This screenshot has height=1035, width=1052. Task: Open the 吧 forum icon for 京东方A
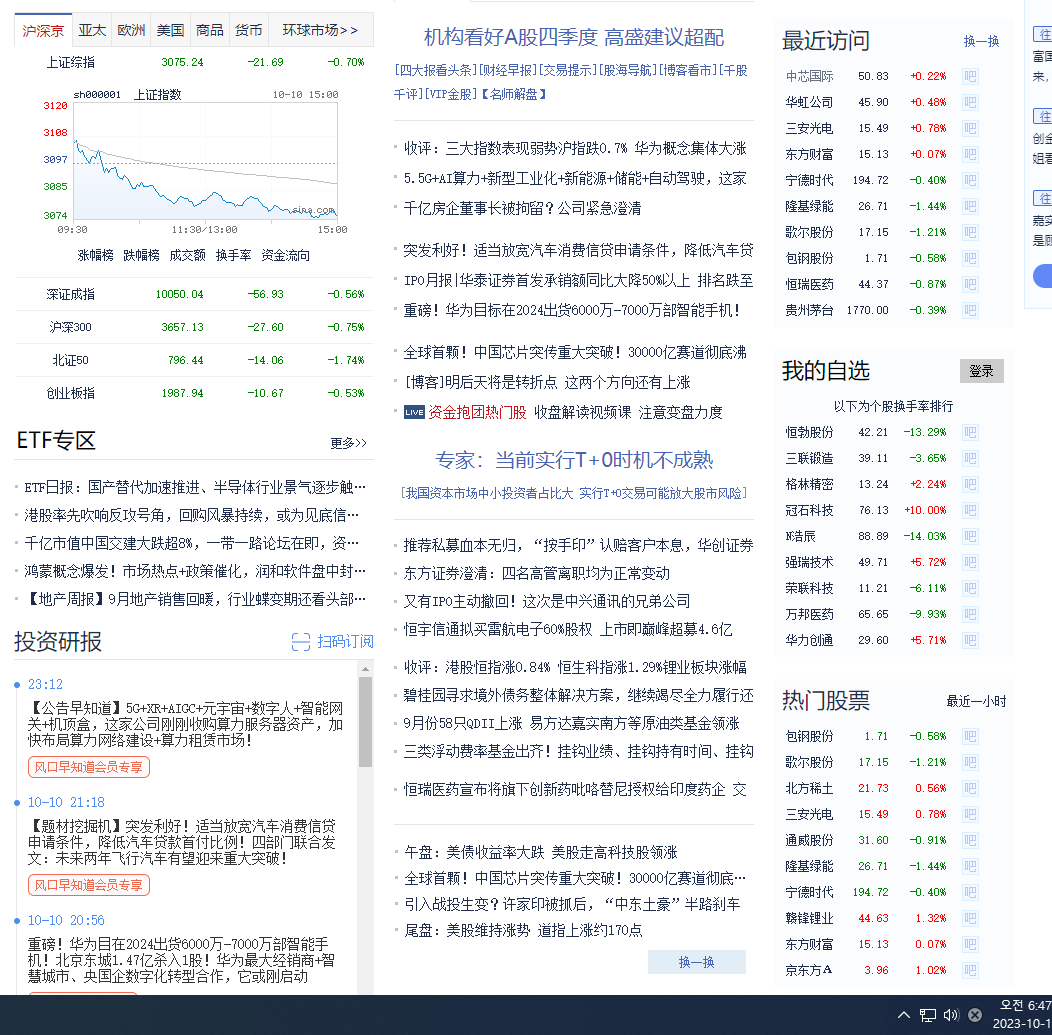point(969,971)
